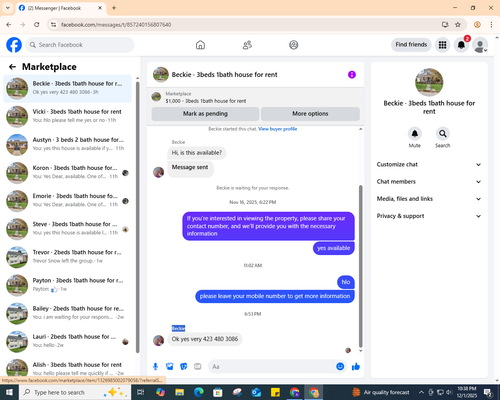Click the Marketplace $1,000 listing row

point(256,97)
